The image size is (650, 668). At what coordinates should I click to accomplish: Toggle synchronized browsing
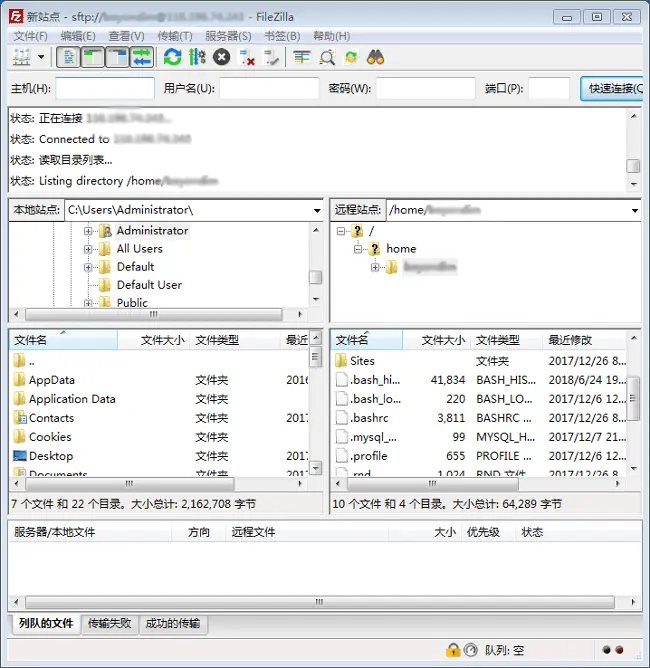351,57
